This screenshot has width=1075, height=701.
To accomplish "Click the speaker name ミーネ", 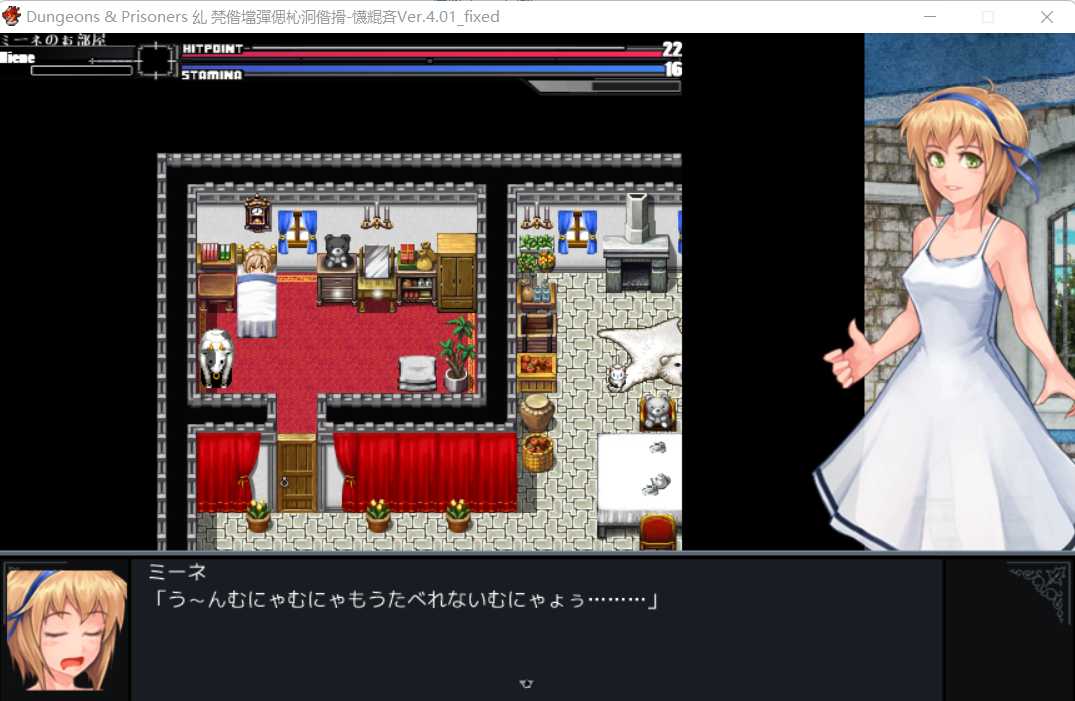I will (x=177, y=571).
